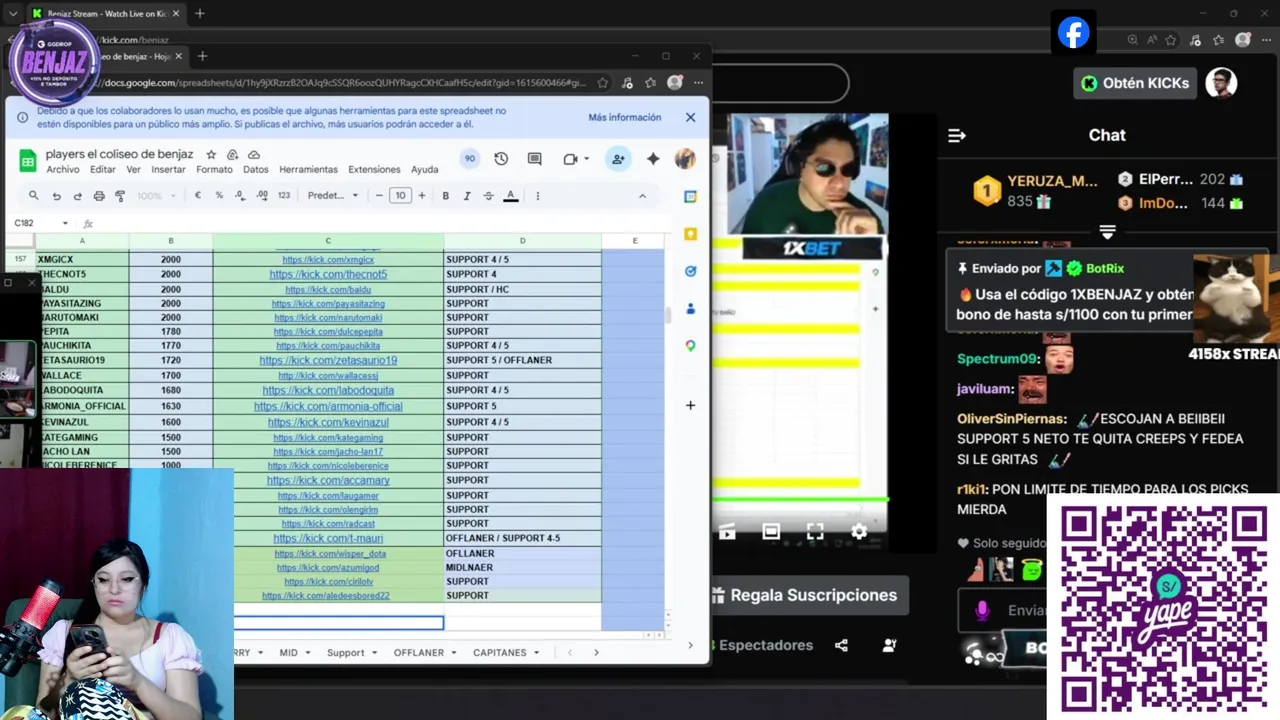This screenshot has width=1280, height=720.
Task: Open the Insertar menu
Action: (x=168, y=170)
